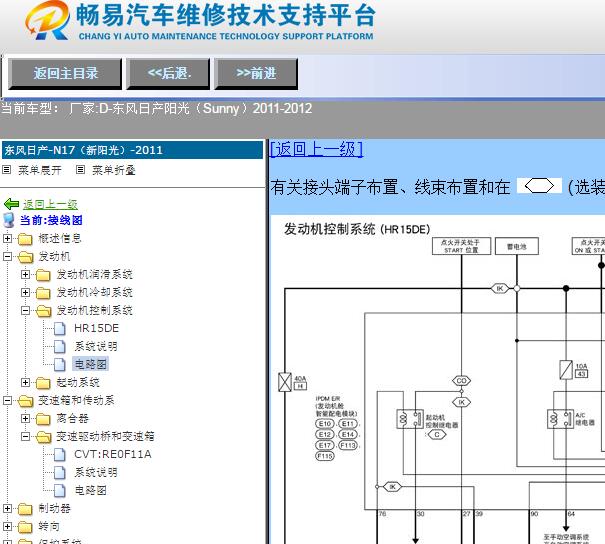The height and width of the screenshot is (544, 605).
Task: Click the 变速驱动桥和变速箱 folder icon
Action: point(44,437)
